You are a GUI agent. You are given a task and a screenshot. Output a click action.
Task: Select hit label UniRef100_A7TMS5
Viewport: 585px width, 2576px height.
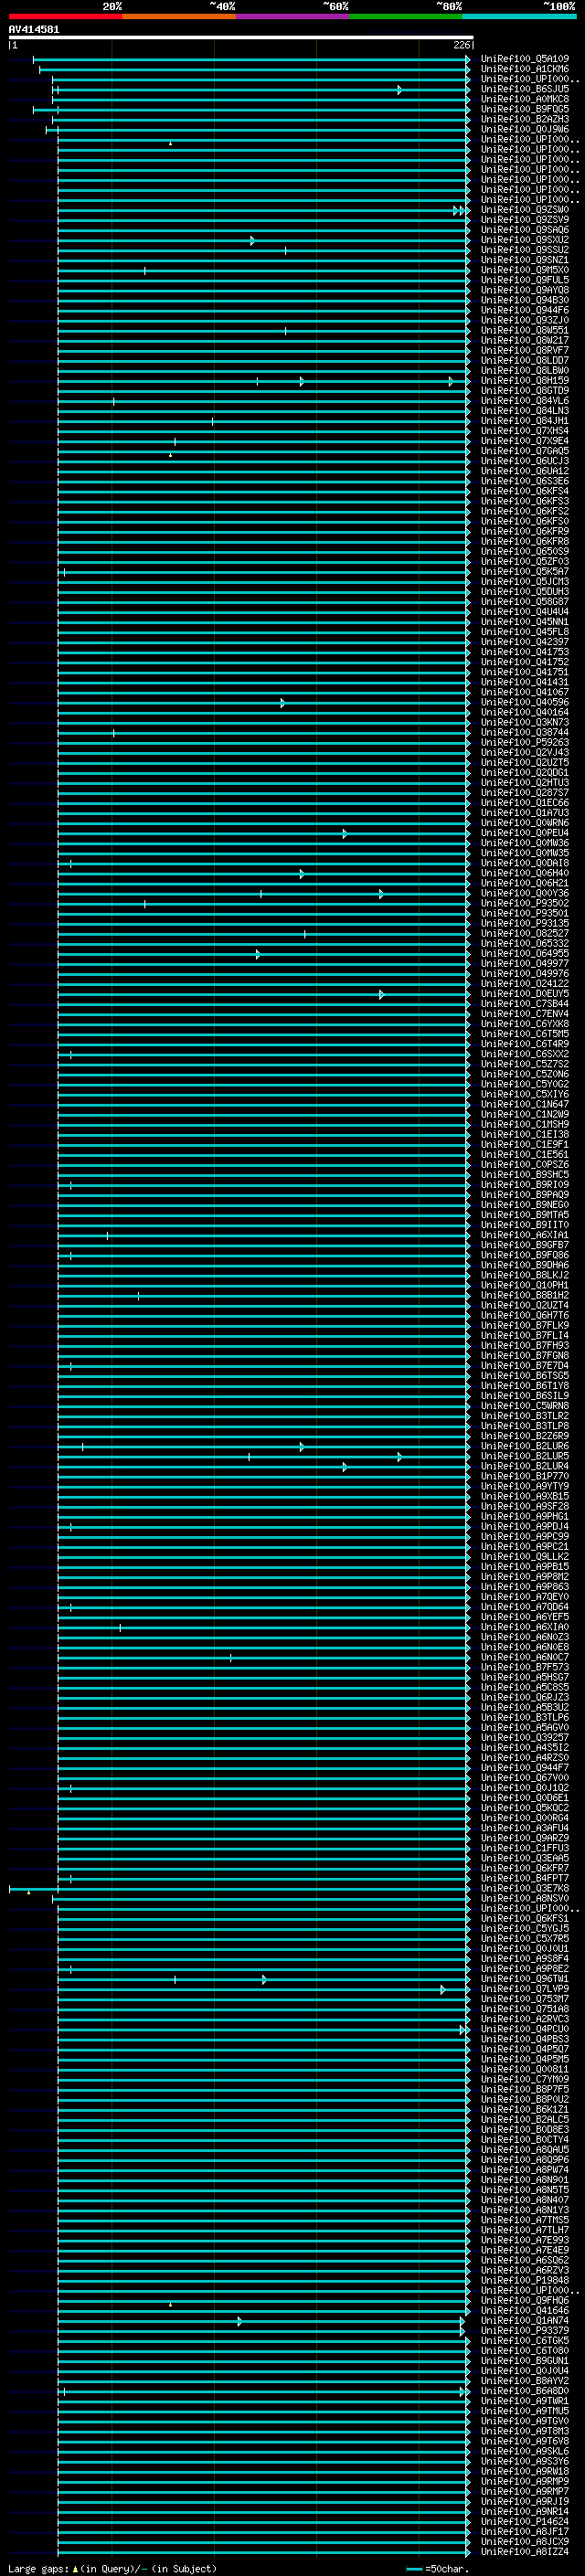525,2220
